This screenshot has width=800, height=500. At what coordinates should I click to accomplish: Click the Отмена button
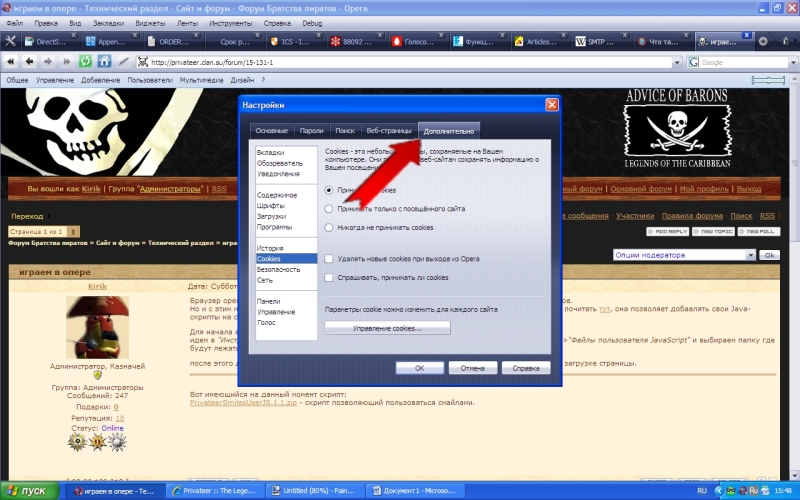click(x=472, y=368)
